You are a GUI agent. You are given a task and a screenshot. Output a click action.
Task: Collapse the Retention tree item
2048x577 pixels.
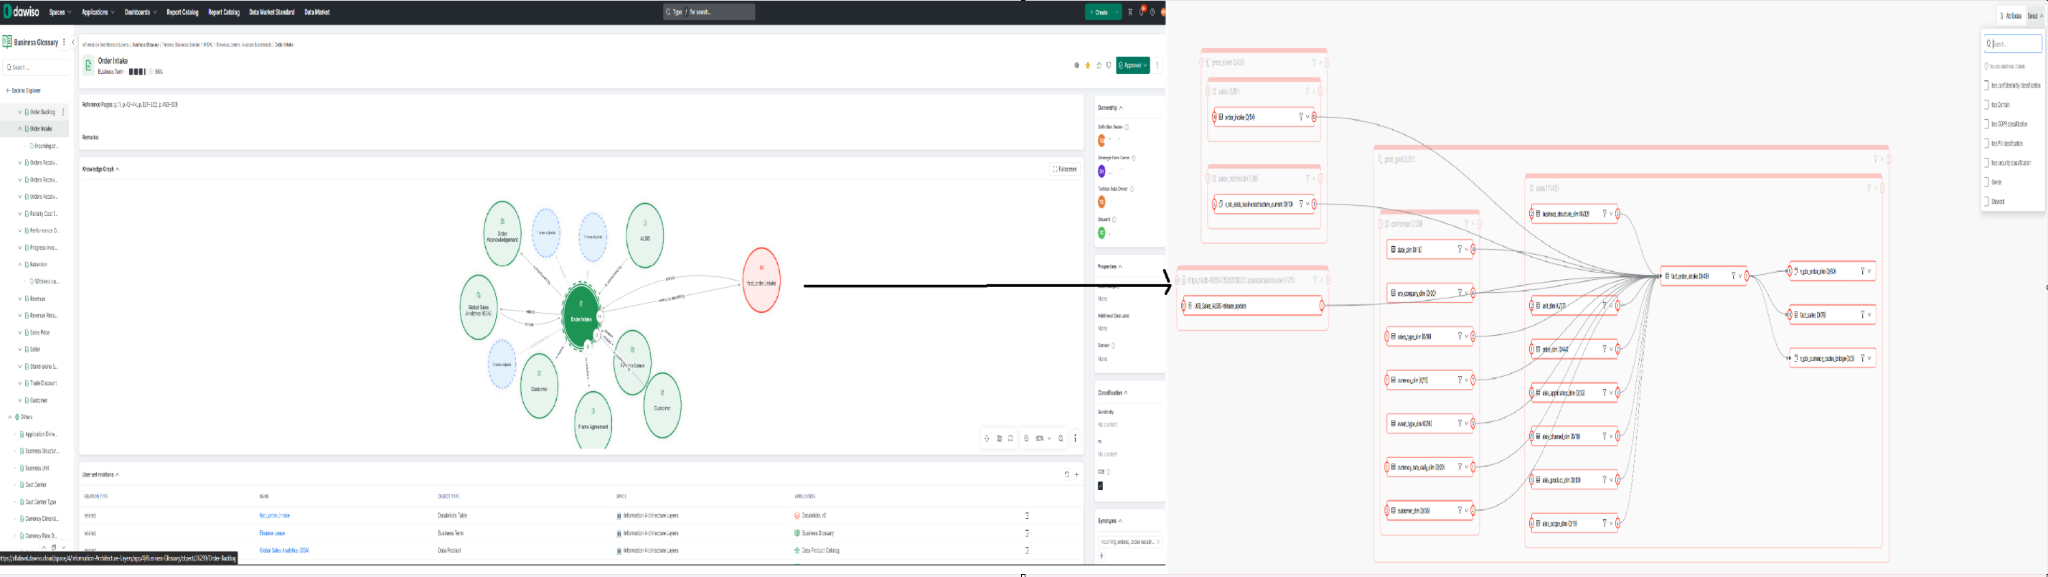pyautogui.click(x=20, y=265)
